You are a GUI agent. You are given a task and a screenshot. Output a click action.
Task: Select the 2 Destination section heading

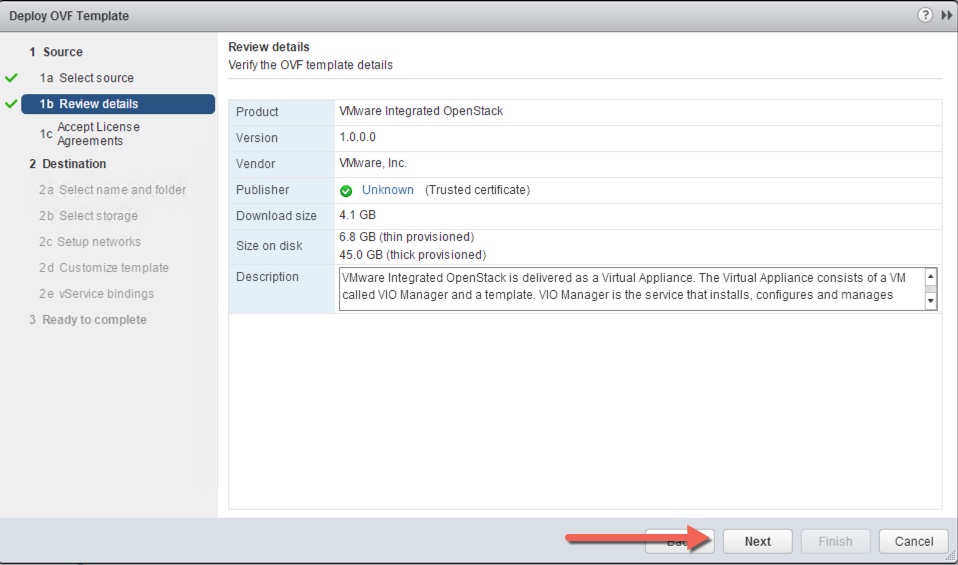pos(73,164)
